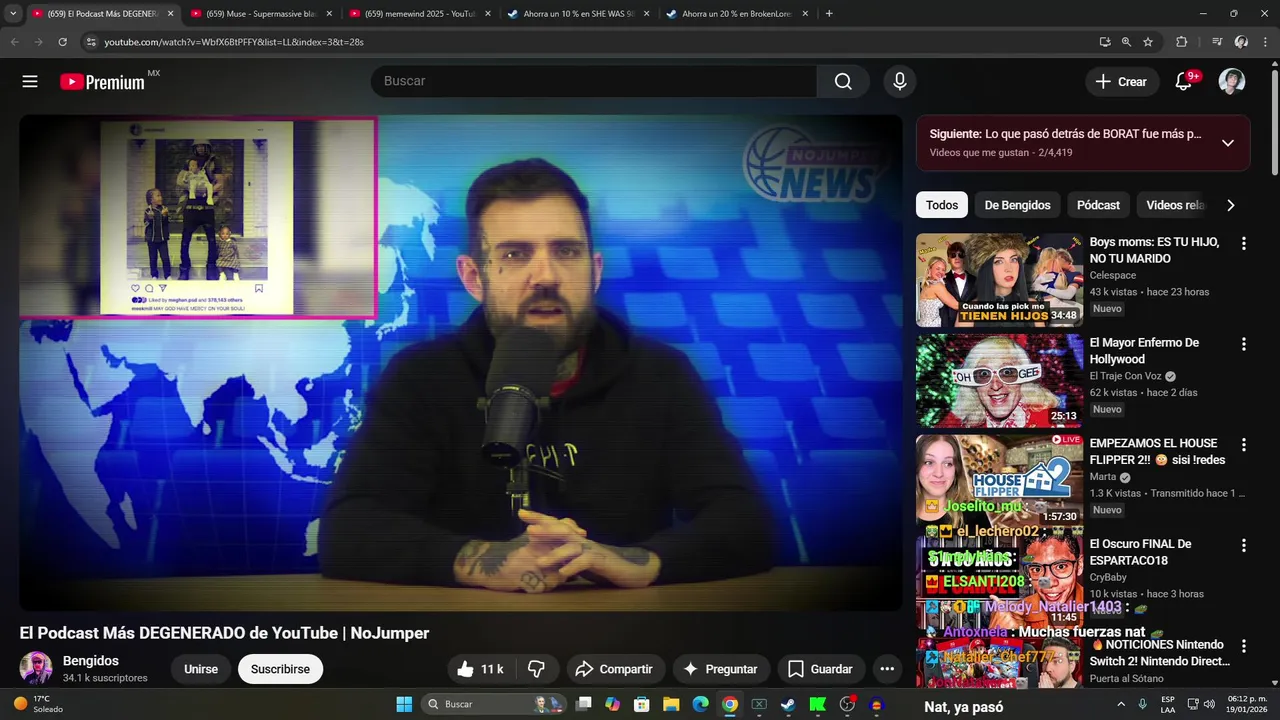The height and width of the screenshot is (720, 1280).
Task: Click the Compartir button
Action: (615, 669)
